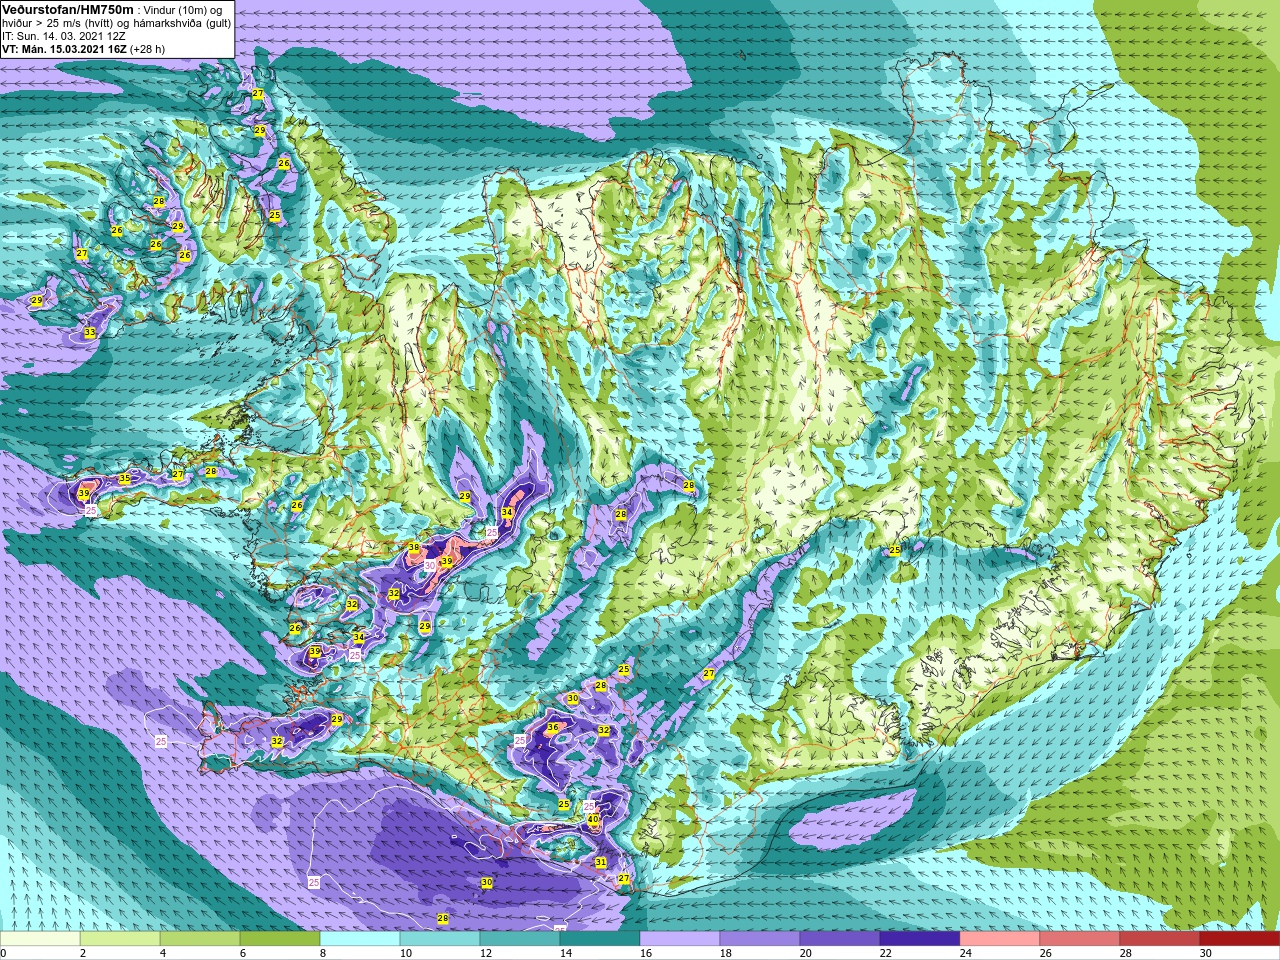Click the yellow '36' max gust label

point(553,727)
